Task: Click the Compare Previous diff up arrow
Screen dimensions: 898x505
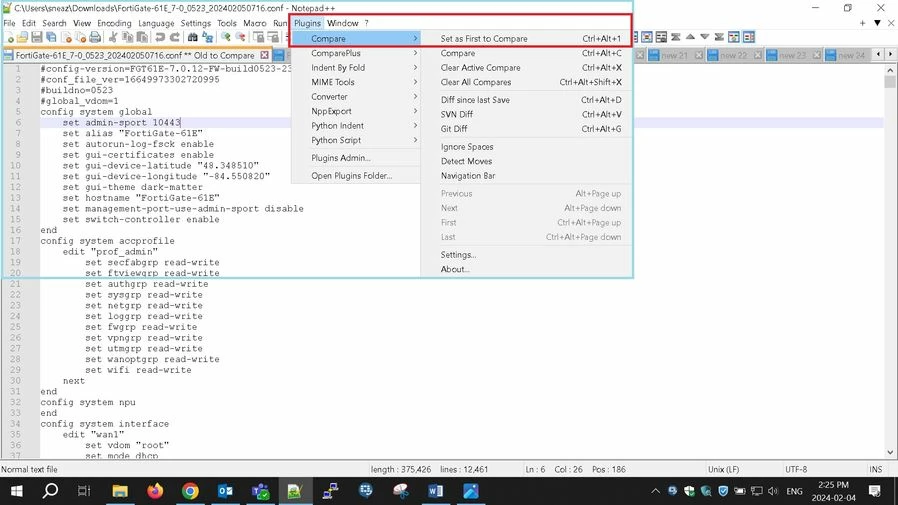Action: point(690,37)
